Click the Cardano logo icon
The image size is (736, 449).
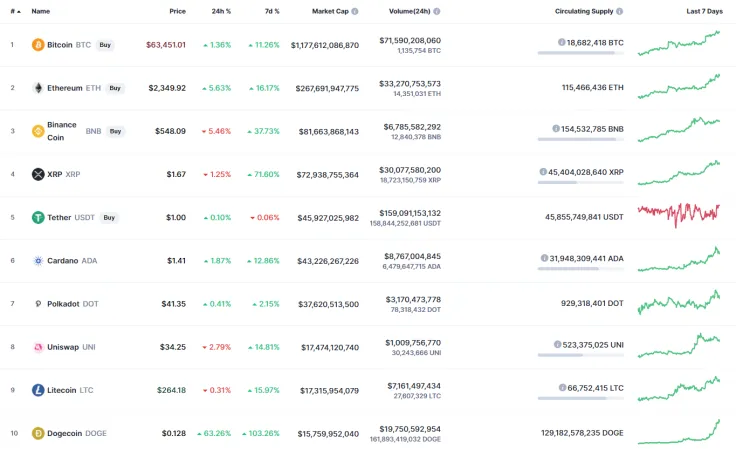[38, 260]
